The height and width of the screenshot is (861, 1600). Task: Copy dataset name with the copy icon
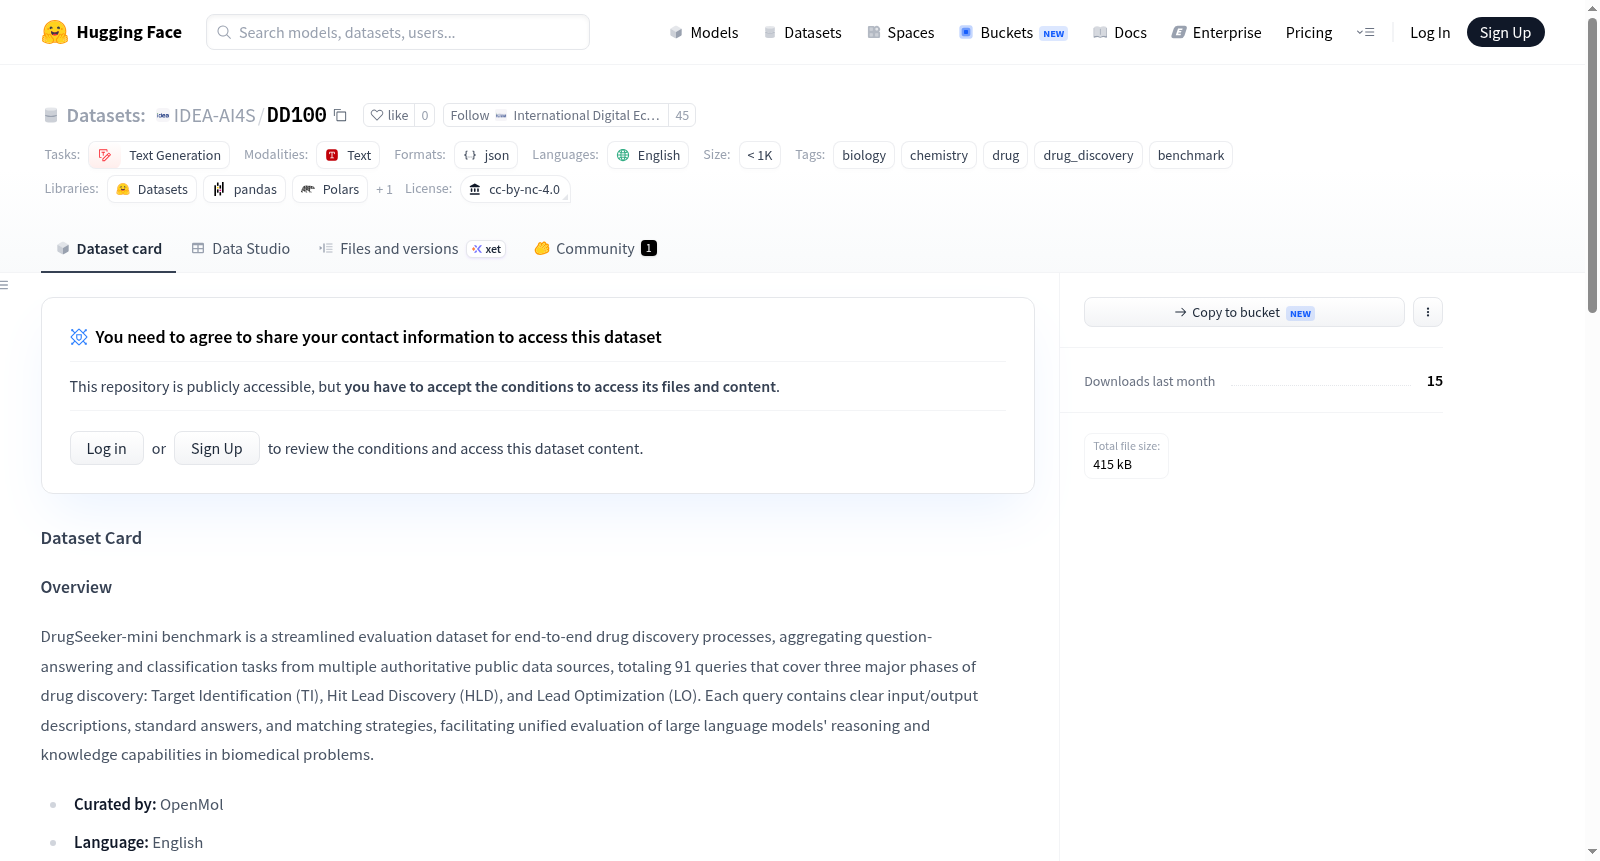[340, 115]
